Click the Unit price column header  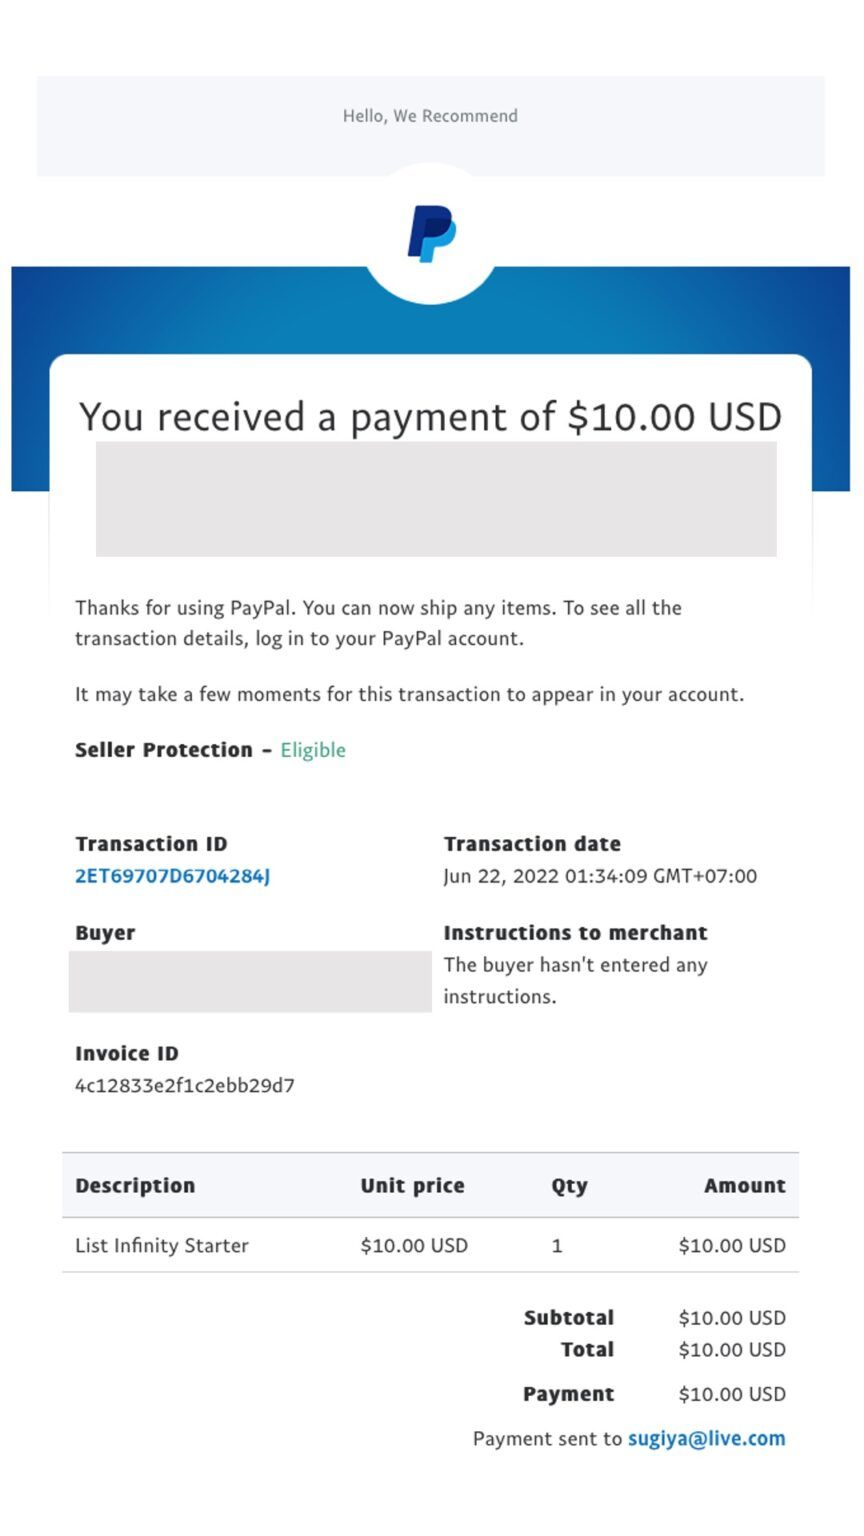tap(412, 1185)
